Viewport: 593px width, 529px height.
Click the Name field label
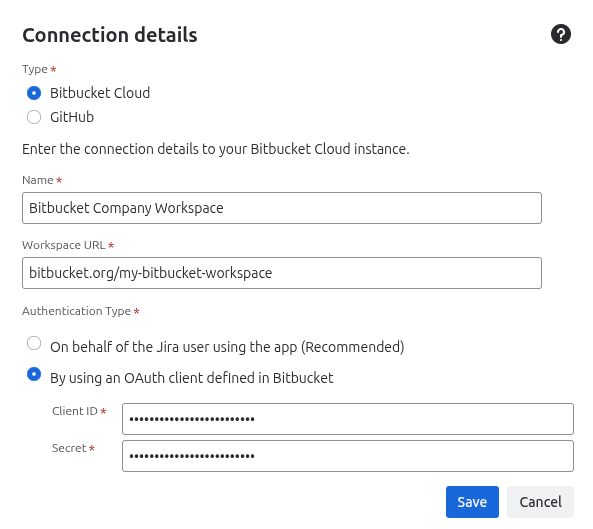[37, 180]
